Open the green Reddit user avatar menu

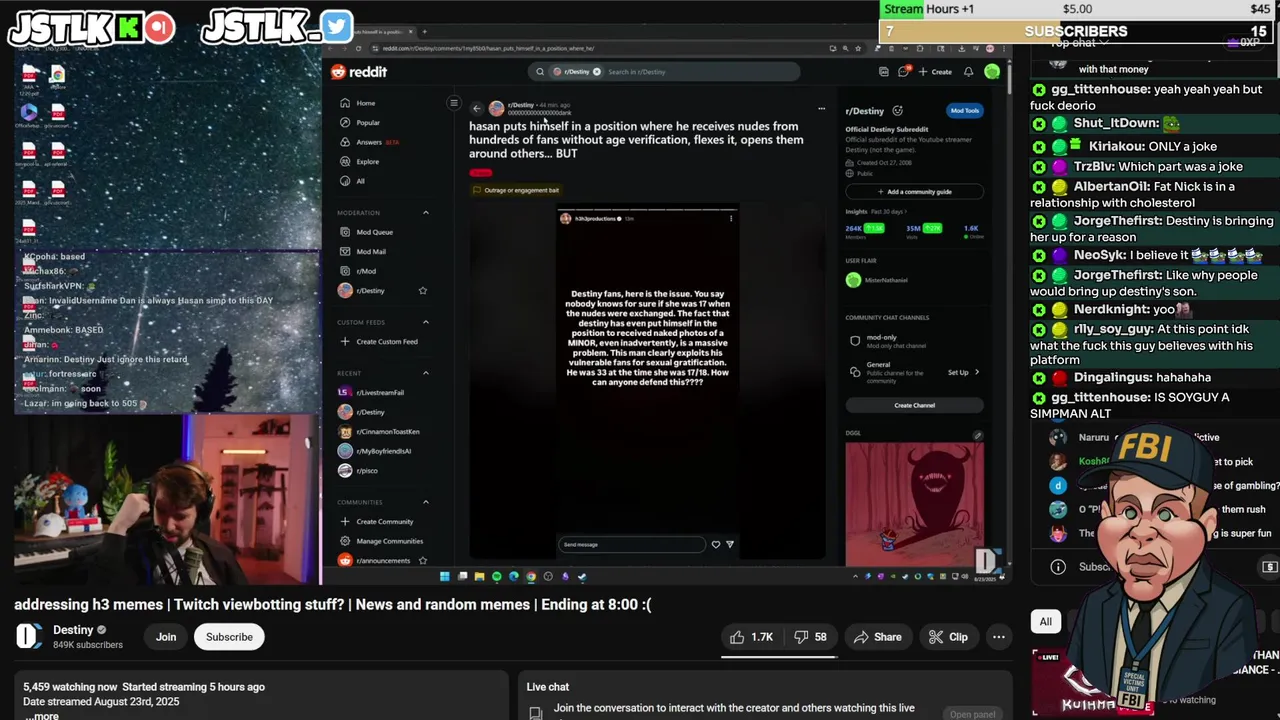tap(991, 71)
